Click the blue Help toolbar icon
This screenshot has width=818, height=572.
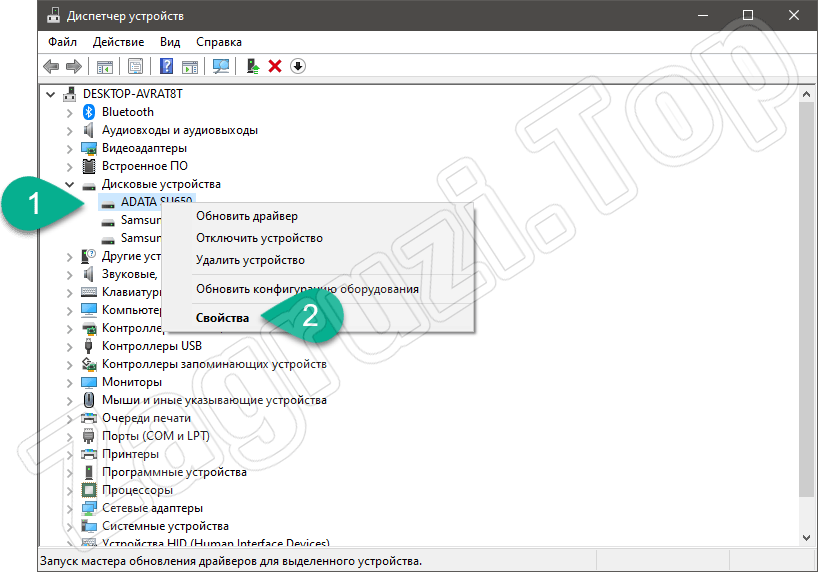pos(167,66)
